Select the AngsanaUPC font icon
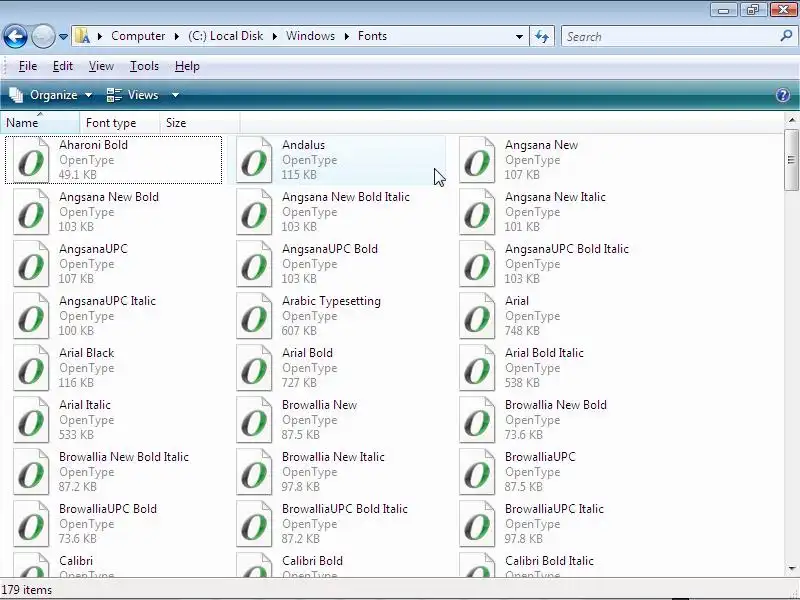The height and width of the screenshot is (600, 800). (31, 264)
